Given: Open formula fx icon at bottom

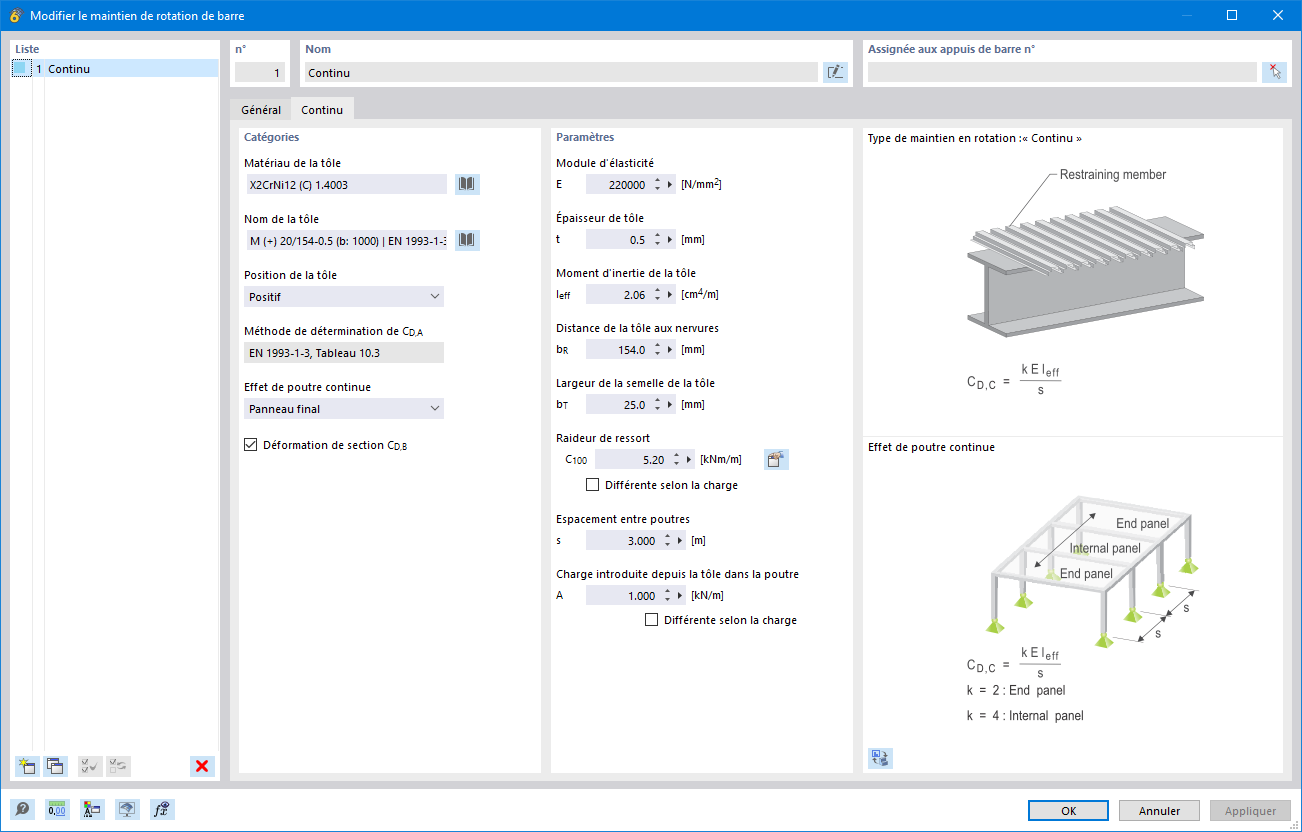Looking at the screenshot, I should coord(162,810).
